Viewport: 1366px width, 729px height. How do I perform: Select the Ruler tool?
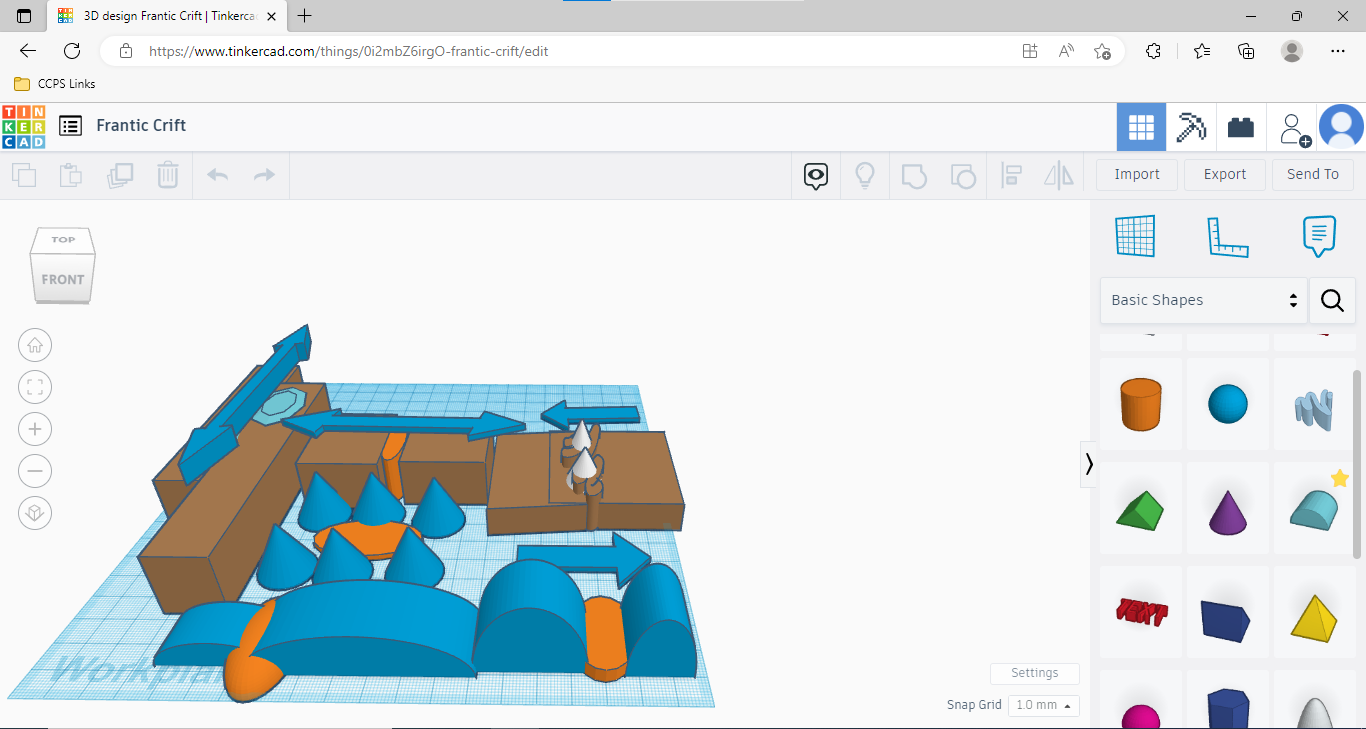(1228, 236)
